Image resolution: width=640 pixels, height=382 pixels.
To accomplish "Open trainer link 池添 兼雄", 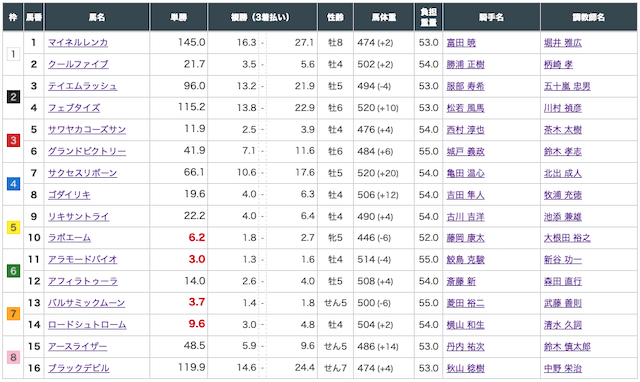I will click(563, 217).
